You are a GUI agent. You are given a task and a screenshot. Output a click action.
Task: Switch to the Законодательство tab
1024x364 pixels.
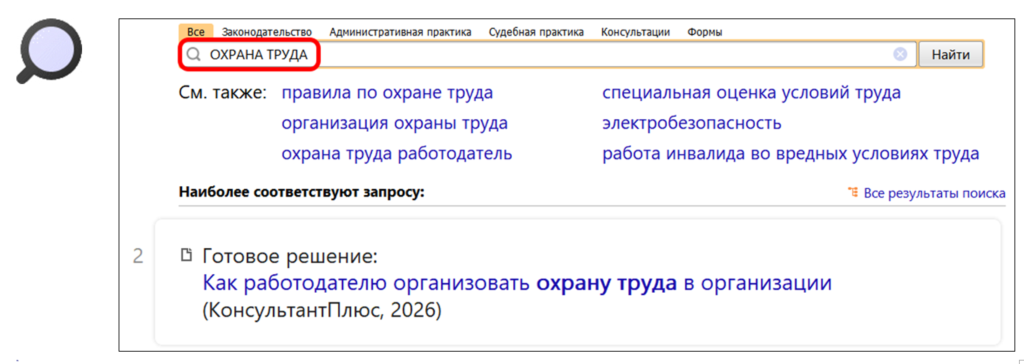[266, 31]
